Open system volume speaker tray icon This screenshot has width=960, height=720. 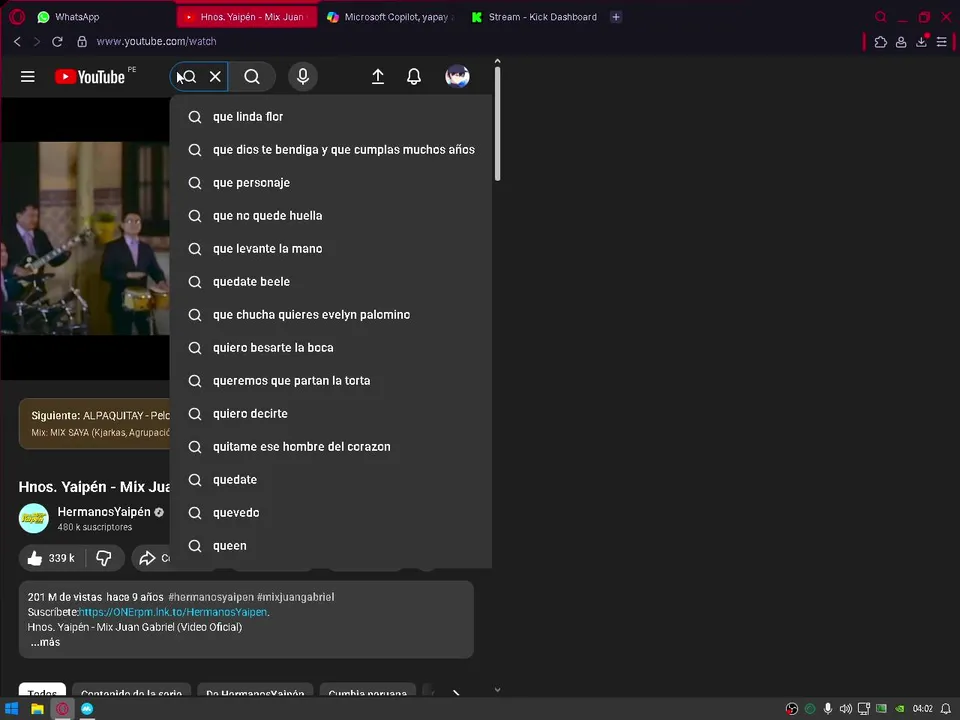click(846, 709)
